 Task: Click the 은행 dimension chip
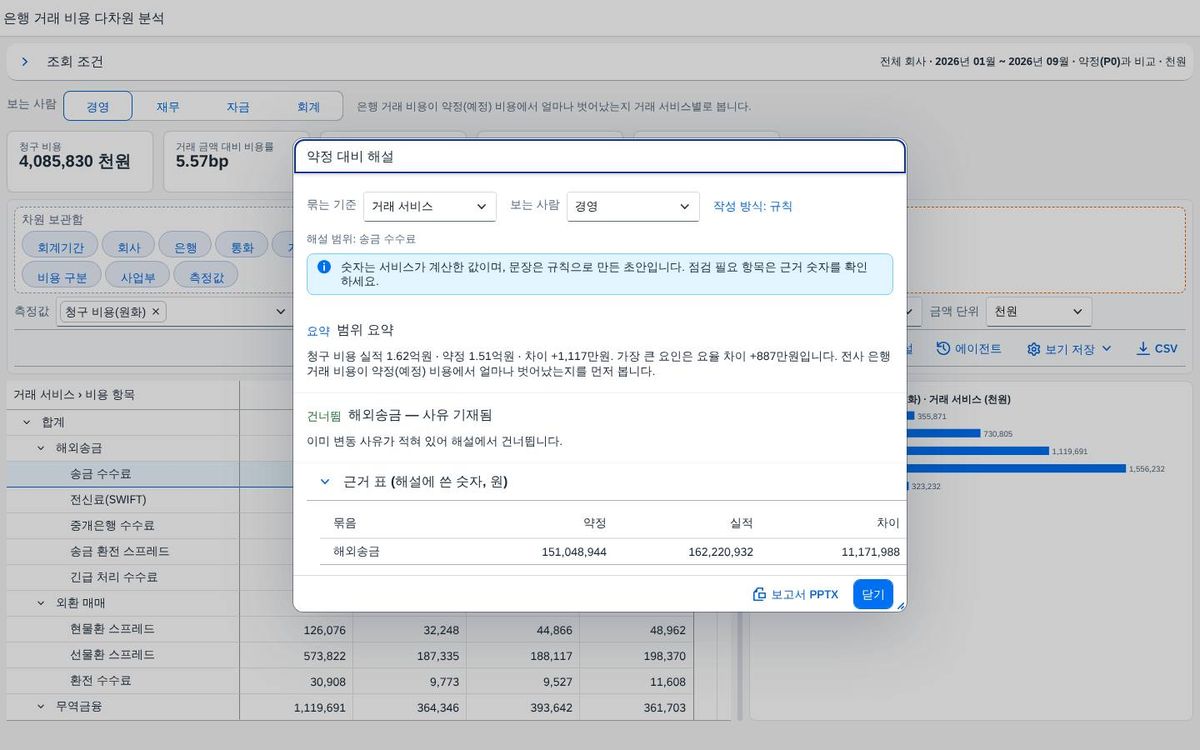click(x=186, y=247)
